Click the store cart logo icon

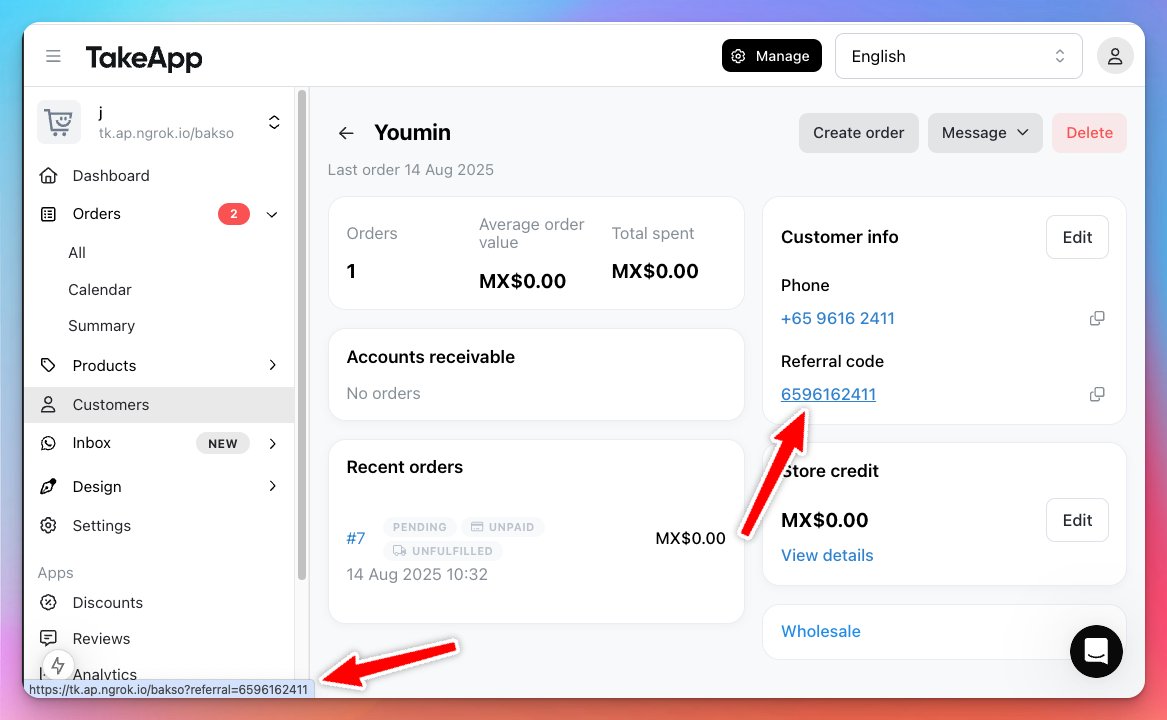pyautogui.click(x=59, y=122)
